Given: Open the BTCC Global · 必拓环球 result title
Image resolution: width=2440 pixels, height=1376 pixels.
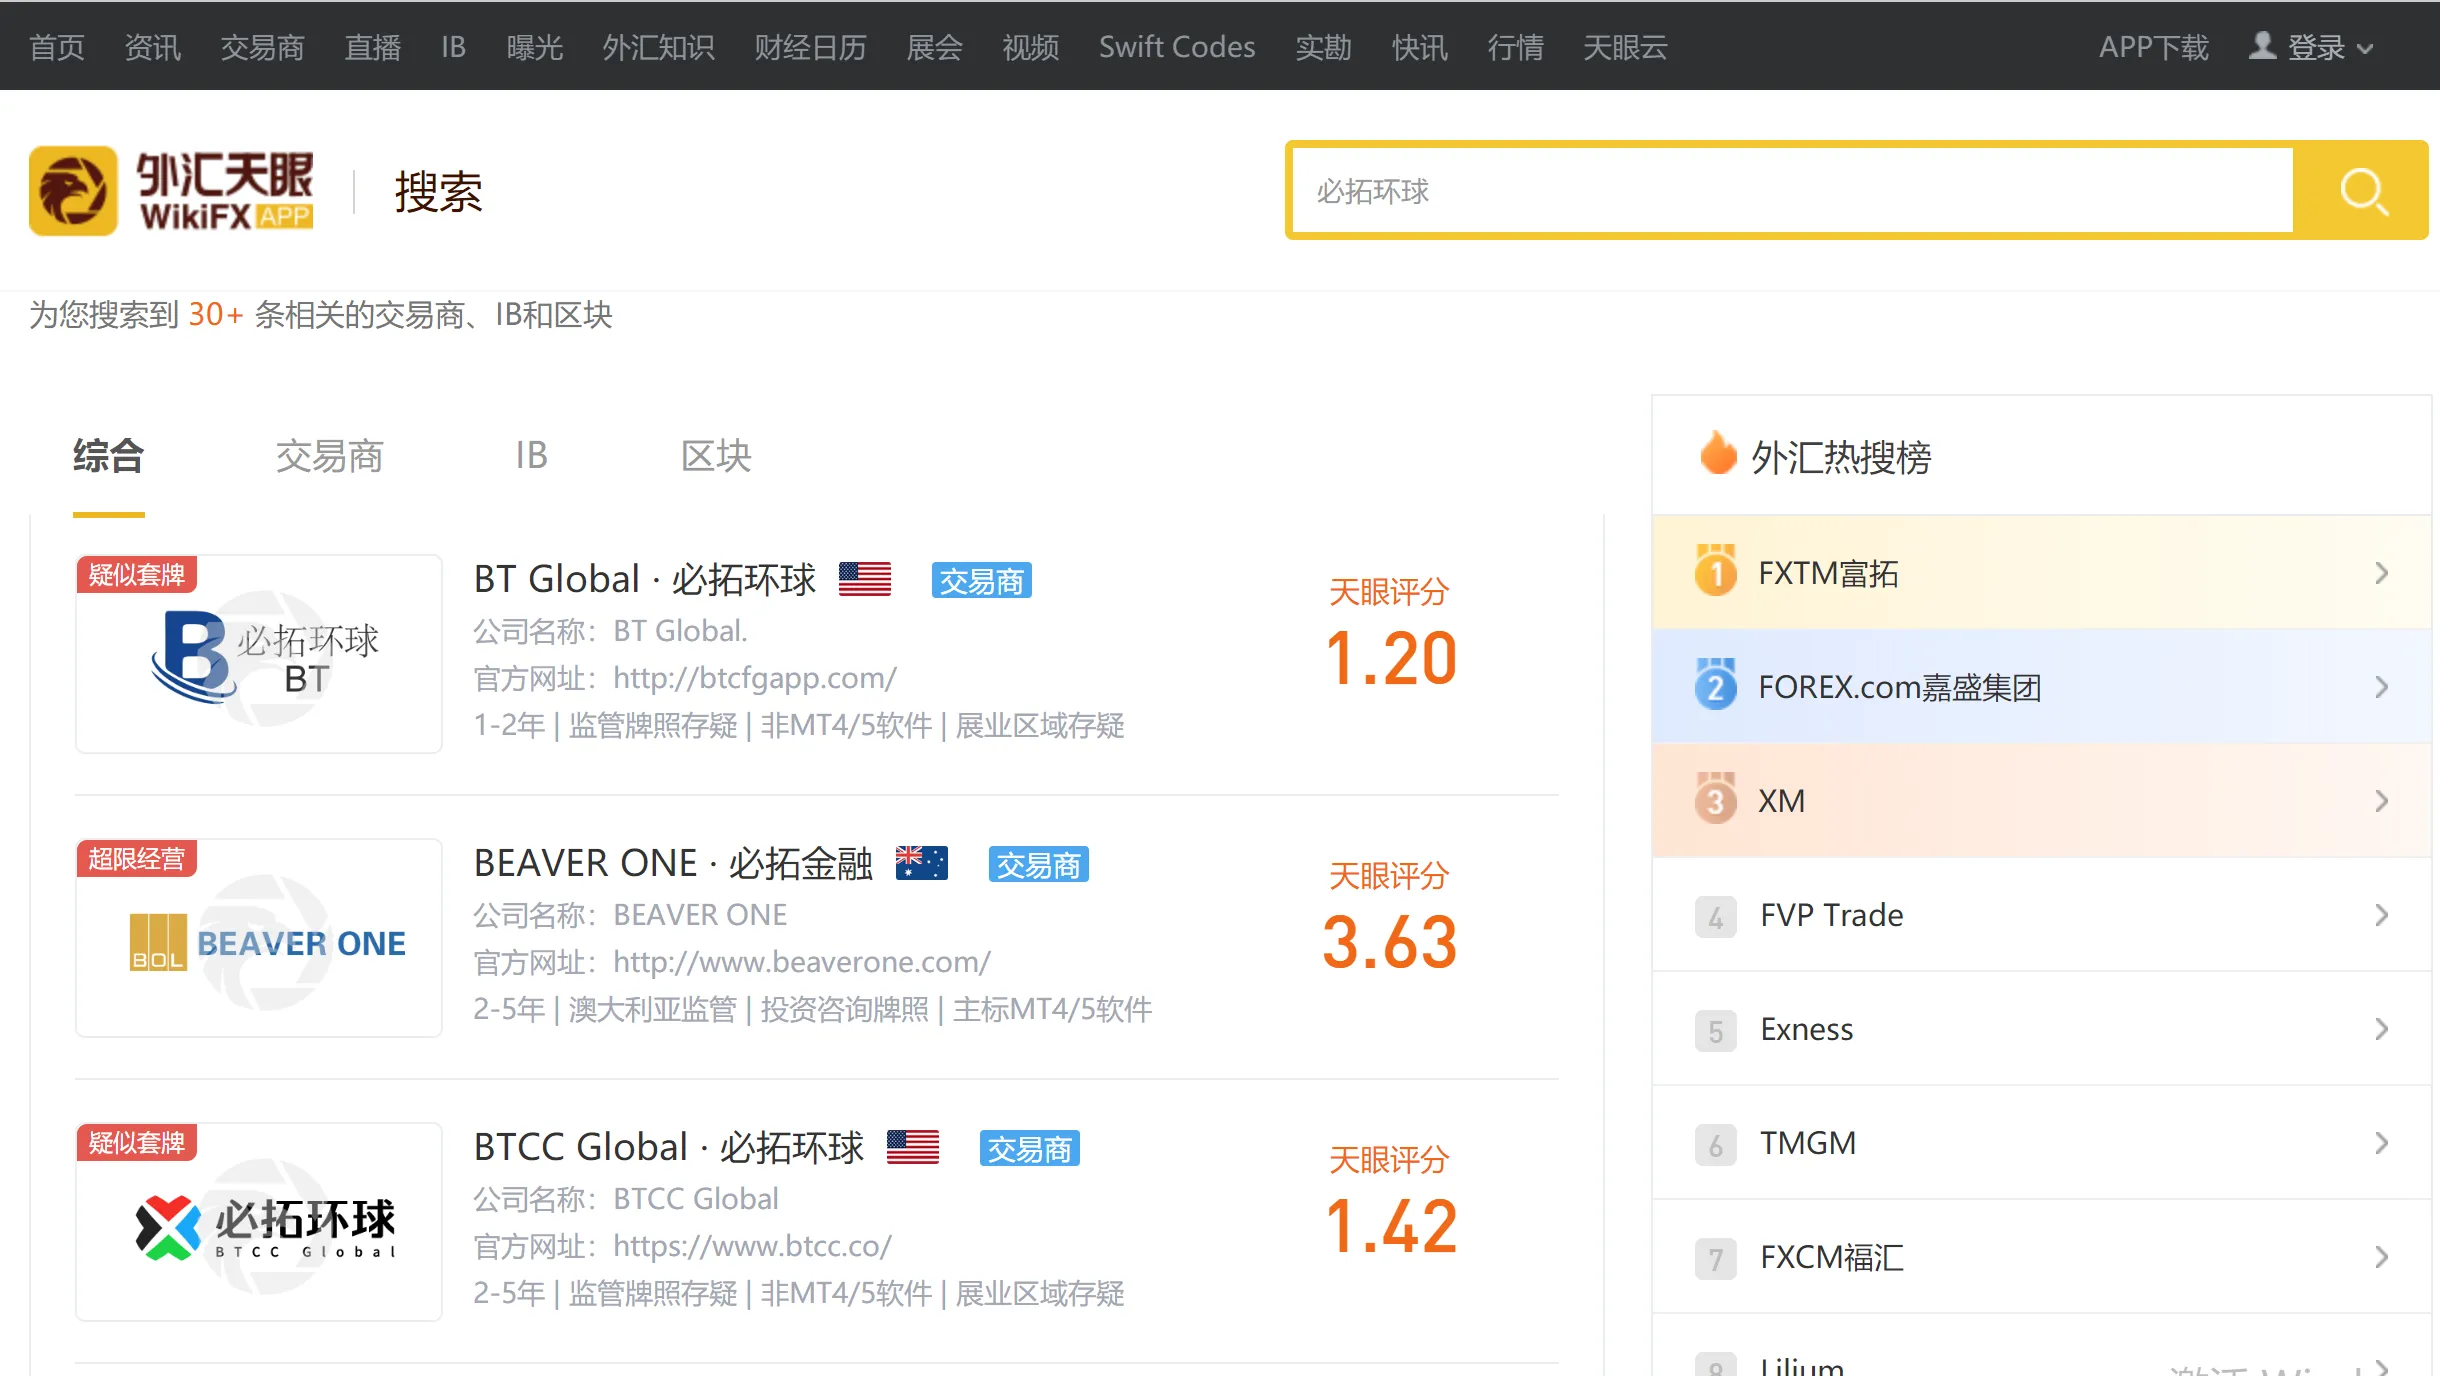Looking at the screenshot, I should (669, 1147).
